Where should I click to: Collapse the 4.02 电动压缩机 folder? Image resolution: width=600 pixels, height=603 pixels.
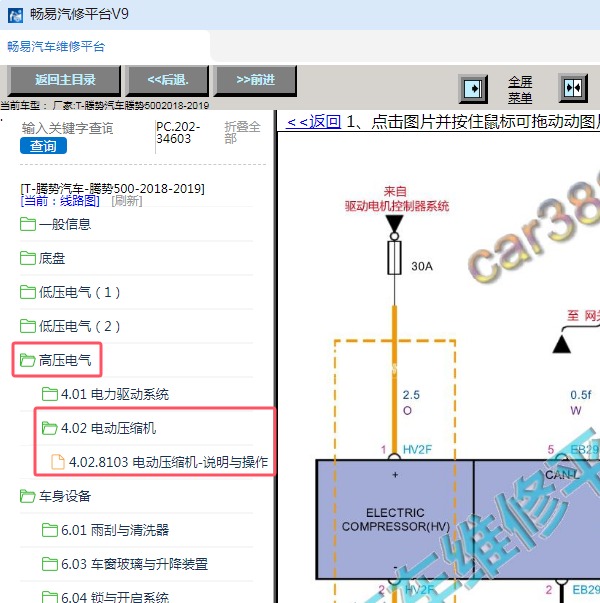[x=108, y=428]
